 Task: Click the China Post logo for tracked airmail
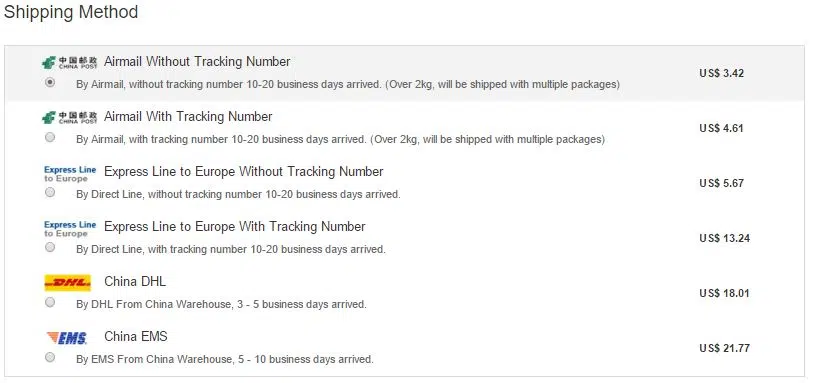(69, 118)
